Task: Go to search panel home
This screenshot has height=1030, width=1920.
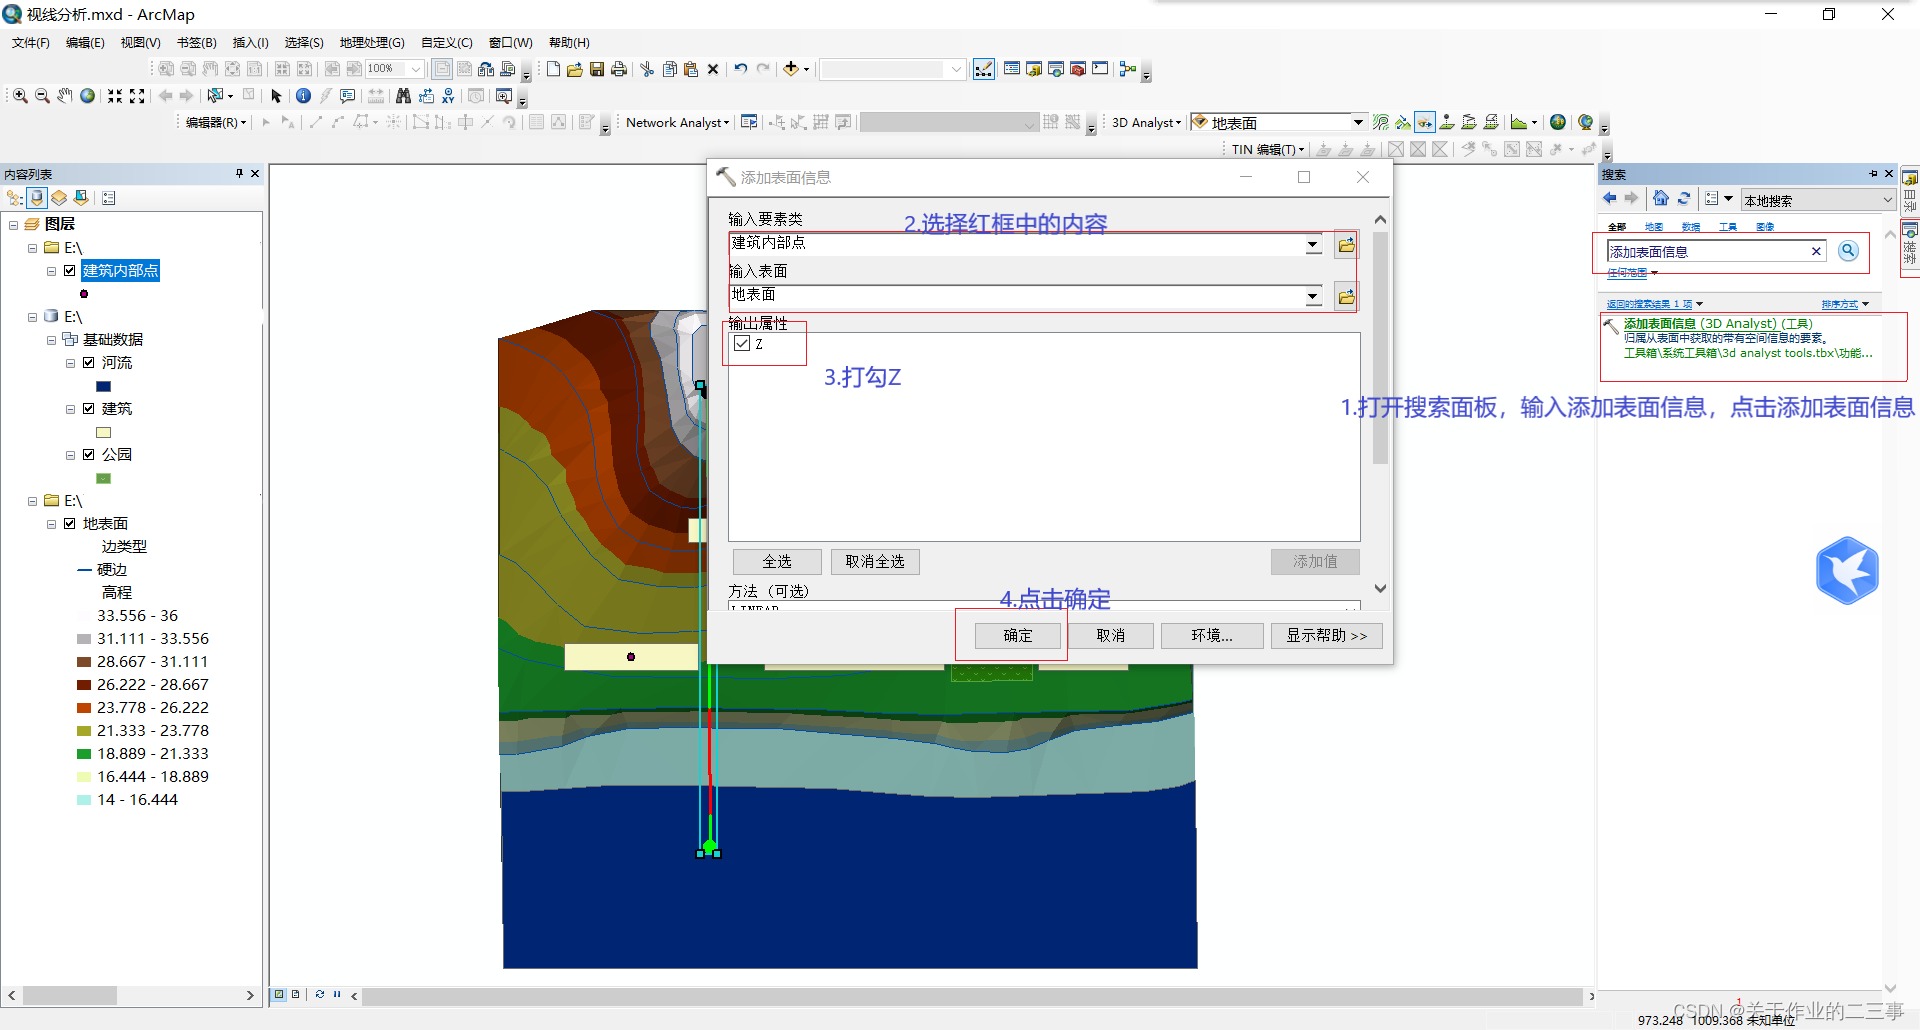Action: tap(1661, 198)
